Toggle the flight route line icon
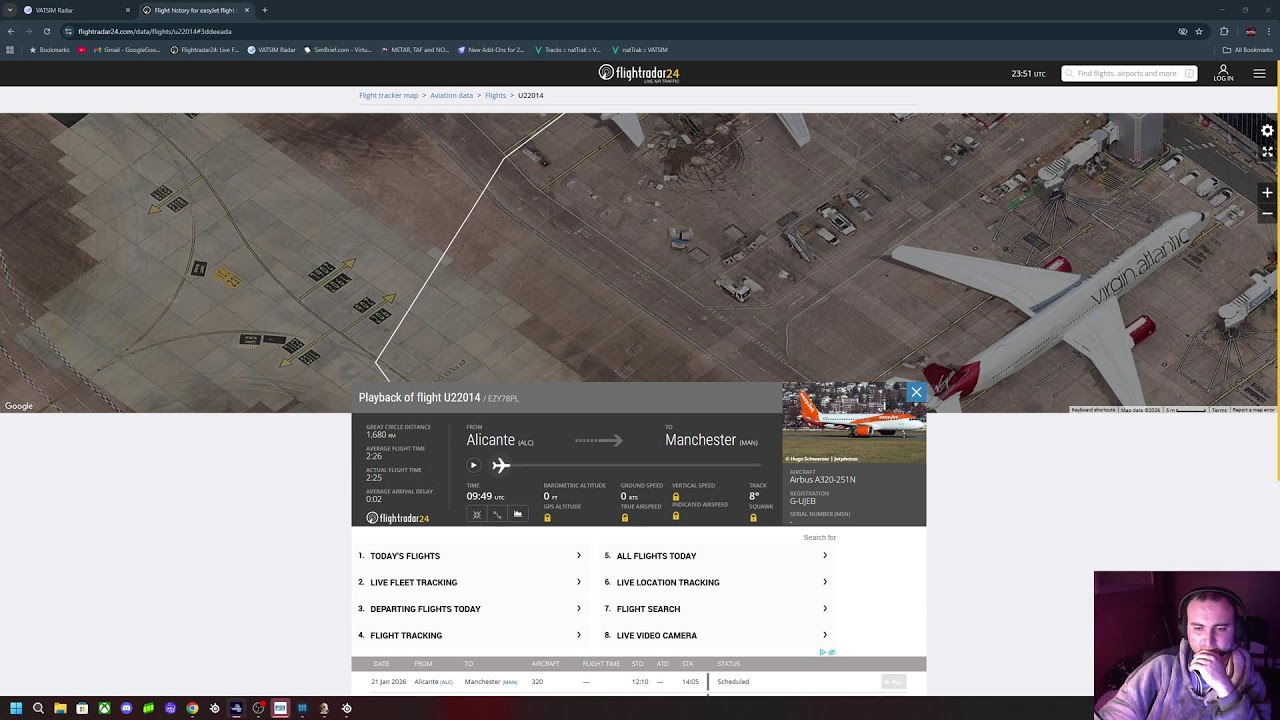 coord(497,514)
